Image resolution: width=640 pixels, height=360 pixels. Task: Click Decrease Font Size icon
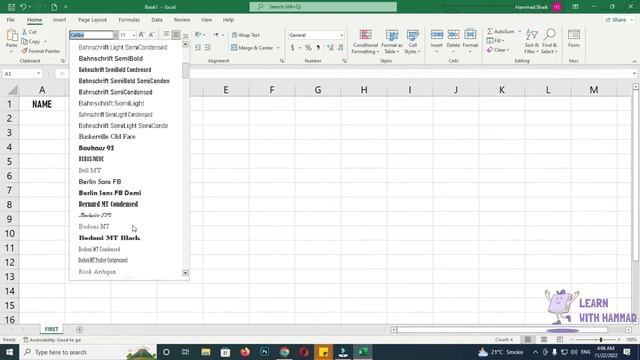point(151,35)
